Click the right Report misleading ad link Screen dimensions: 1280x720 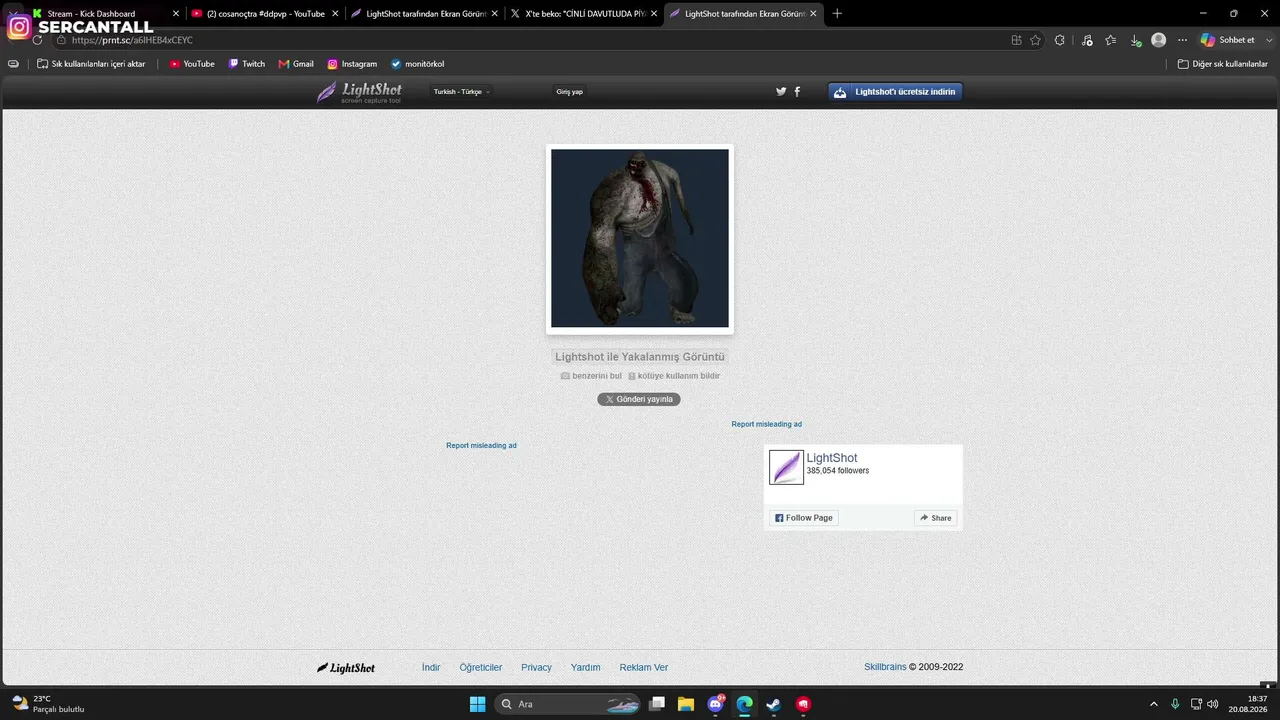766,424
